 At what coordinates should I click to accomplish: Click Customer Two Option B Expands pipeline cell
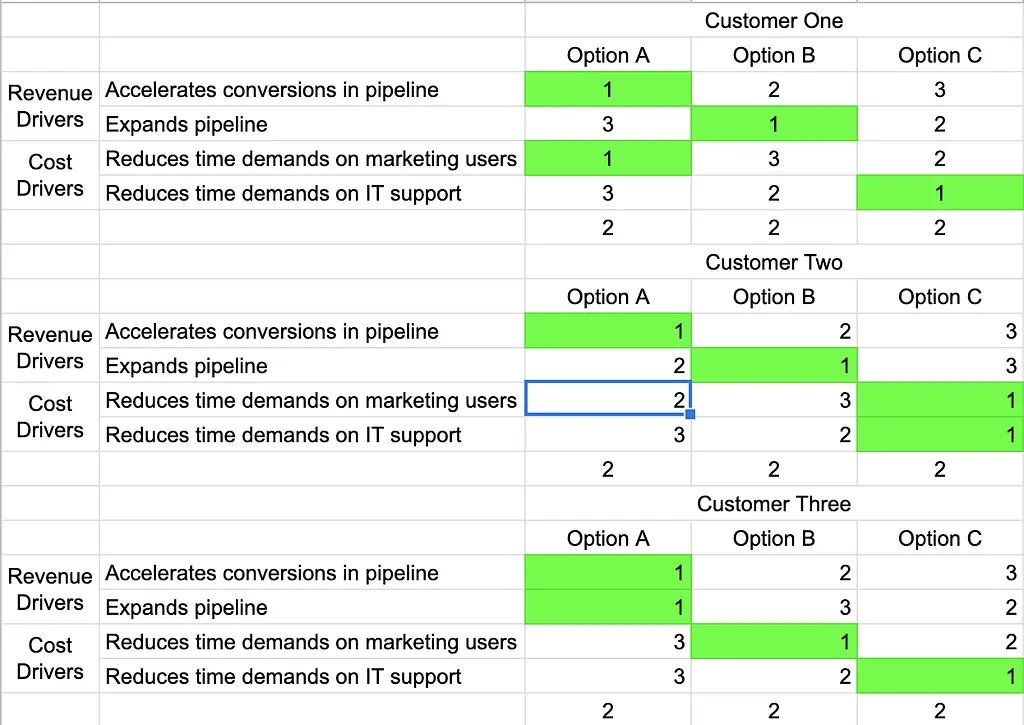pyautogui.click(x=774, y=365)
